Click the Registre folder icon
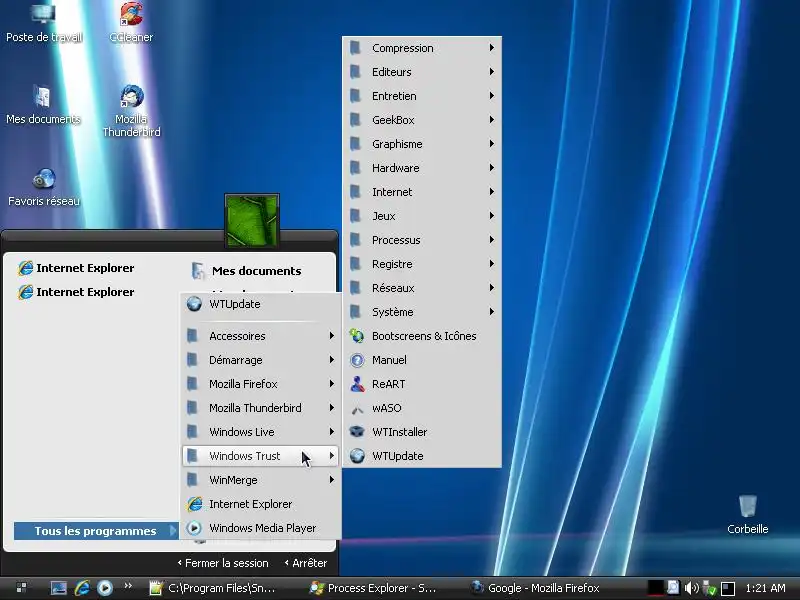Image resolution: width=800 pixels, height=600 pixels. click(356, 264)
